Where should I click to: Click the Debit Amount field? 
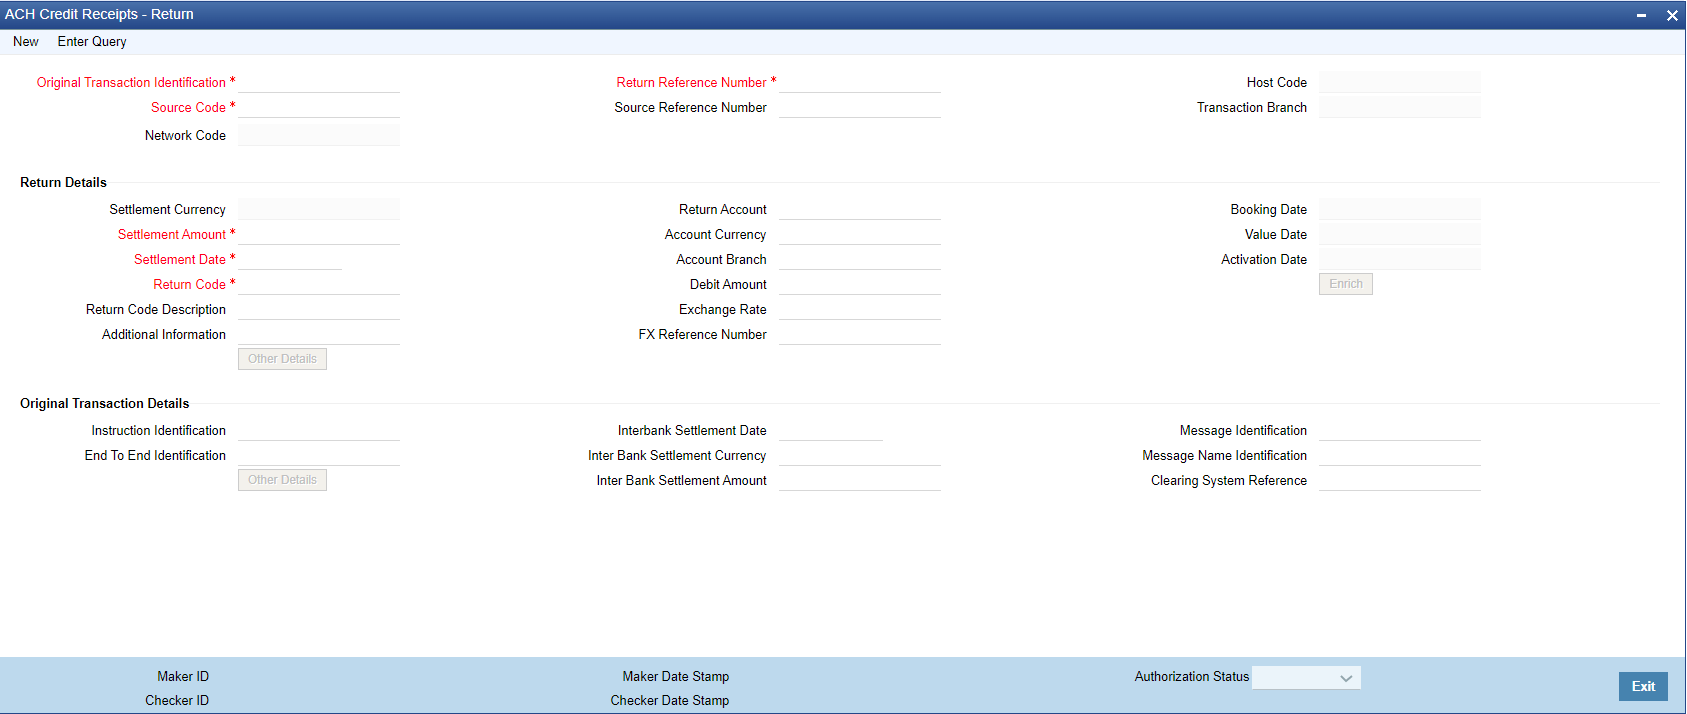coord(860,284)
